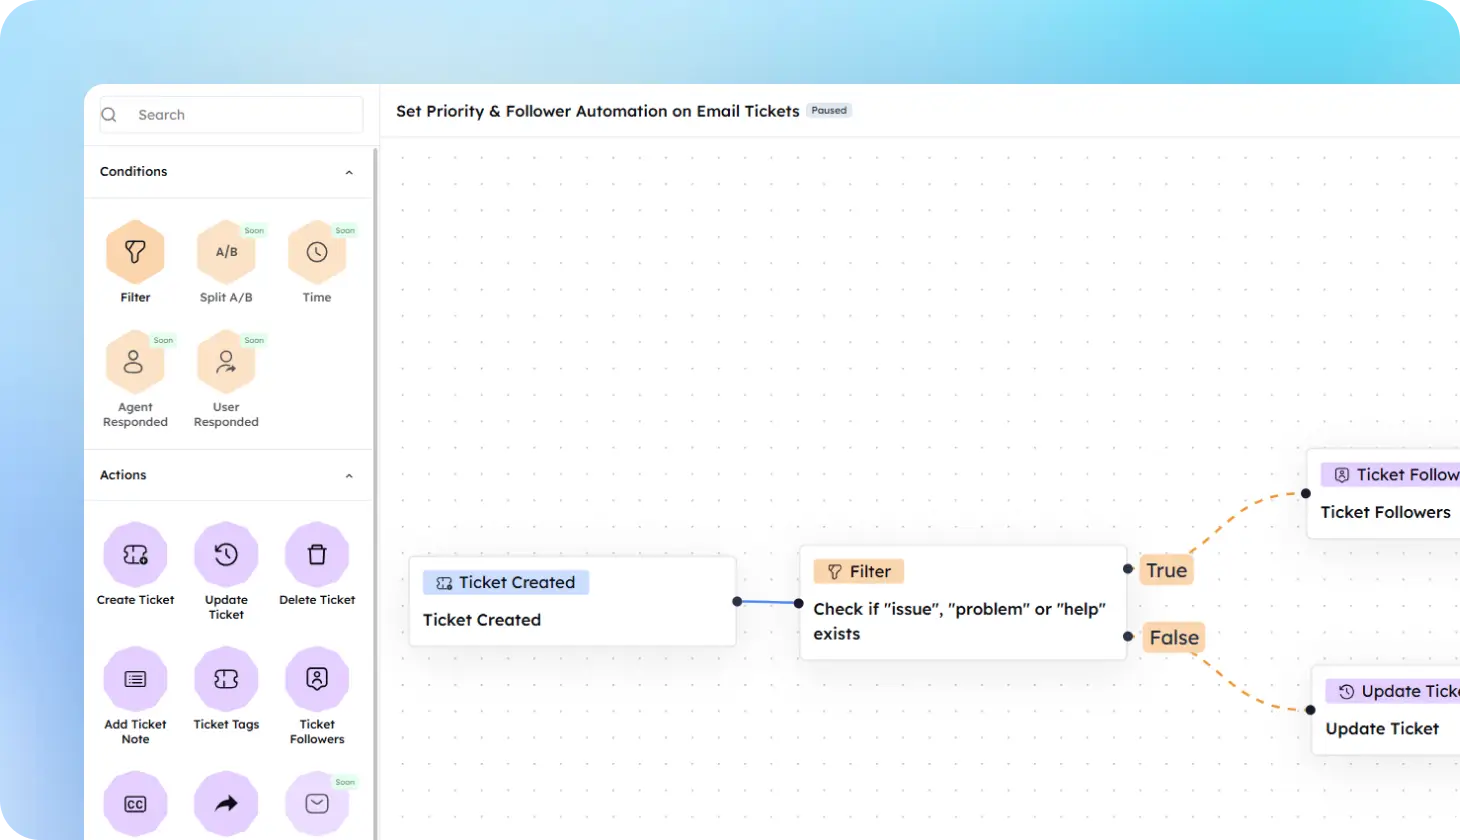
Task: Click the Ticket Followers node input dot
Action: [x=1306, y=493]
